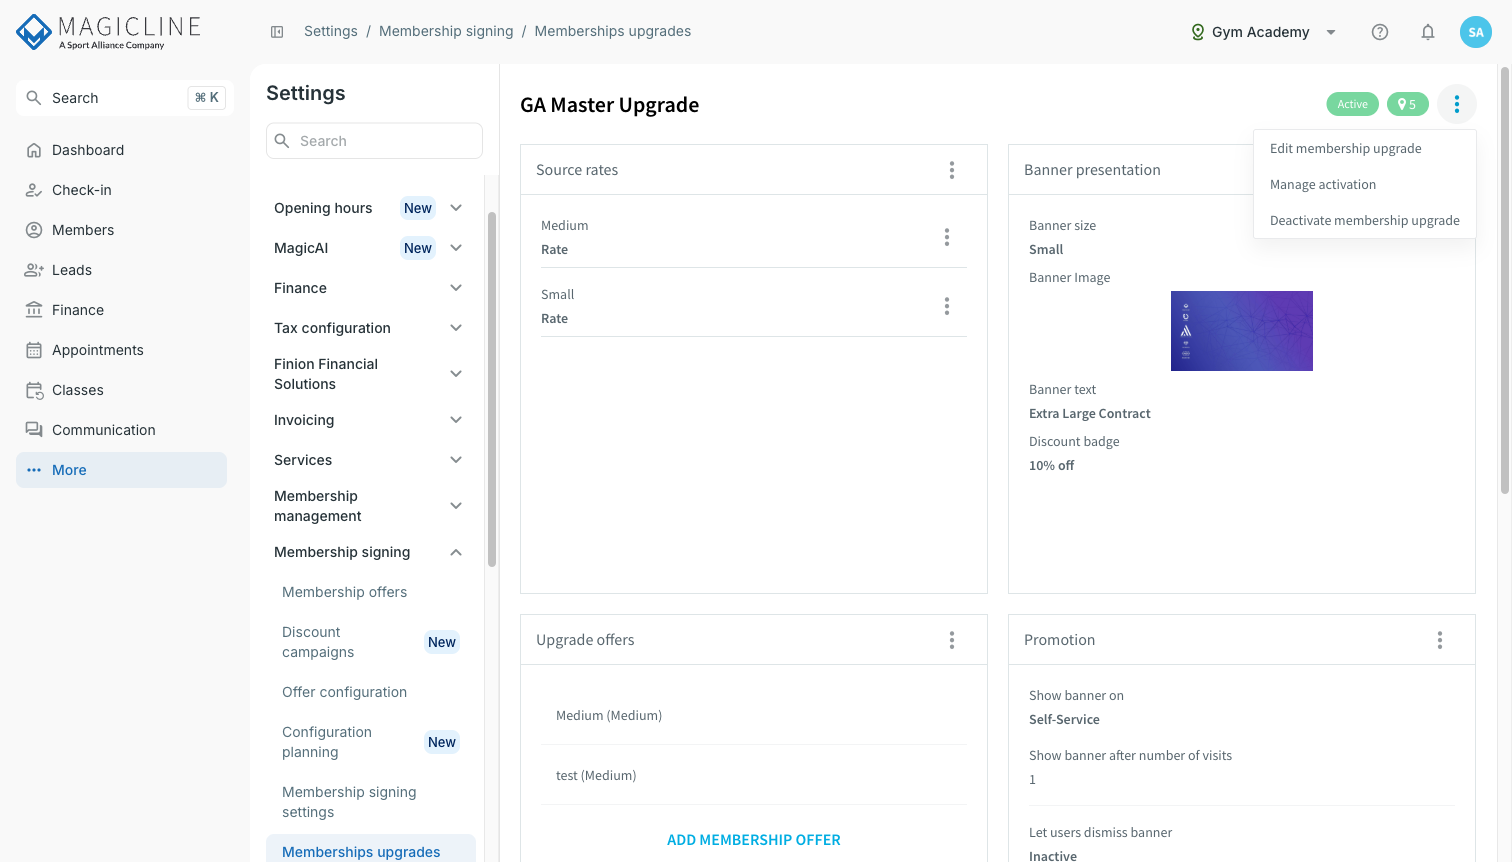
Task: Open Configuration planning settings page
Action: (371, 742)
